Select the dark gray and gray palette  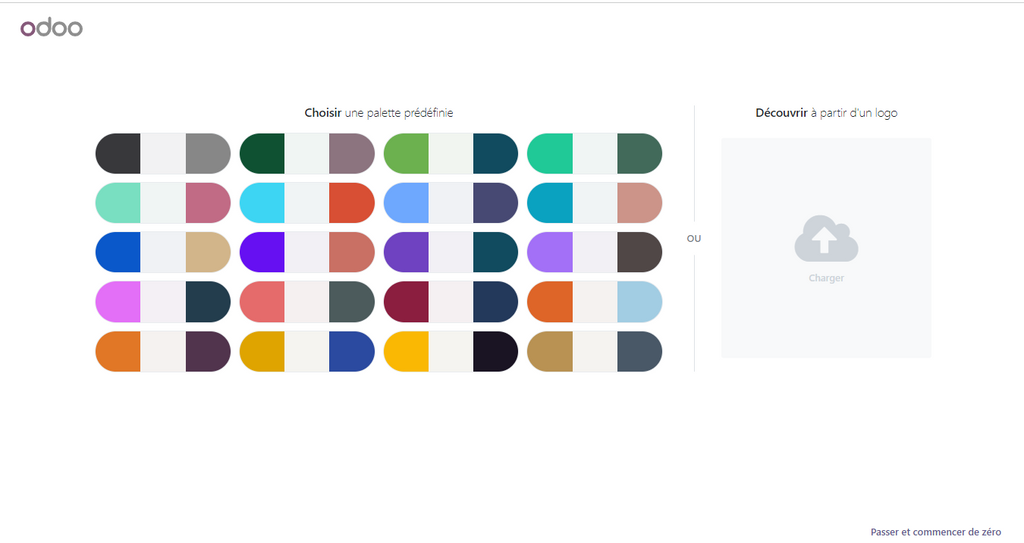click(163, 153)
